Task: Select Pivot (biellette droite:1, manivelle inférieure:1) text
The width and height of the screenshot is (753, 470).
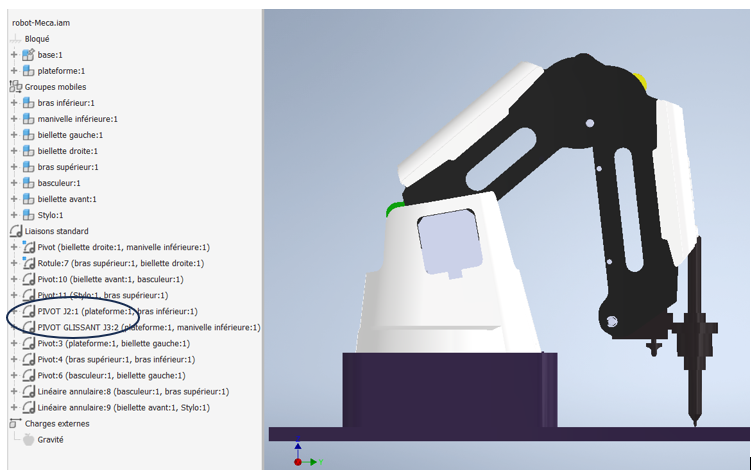Action: click(x=123, y=247)
